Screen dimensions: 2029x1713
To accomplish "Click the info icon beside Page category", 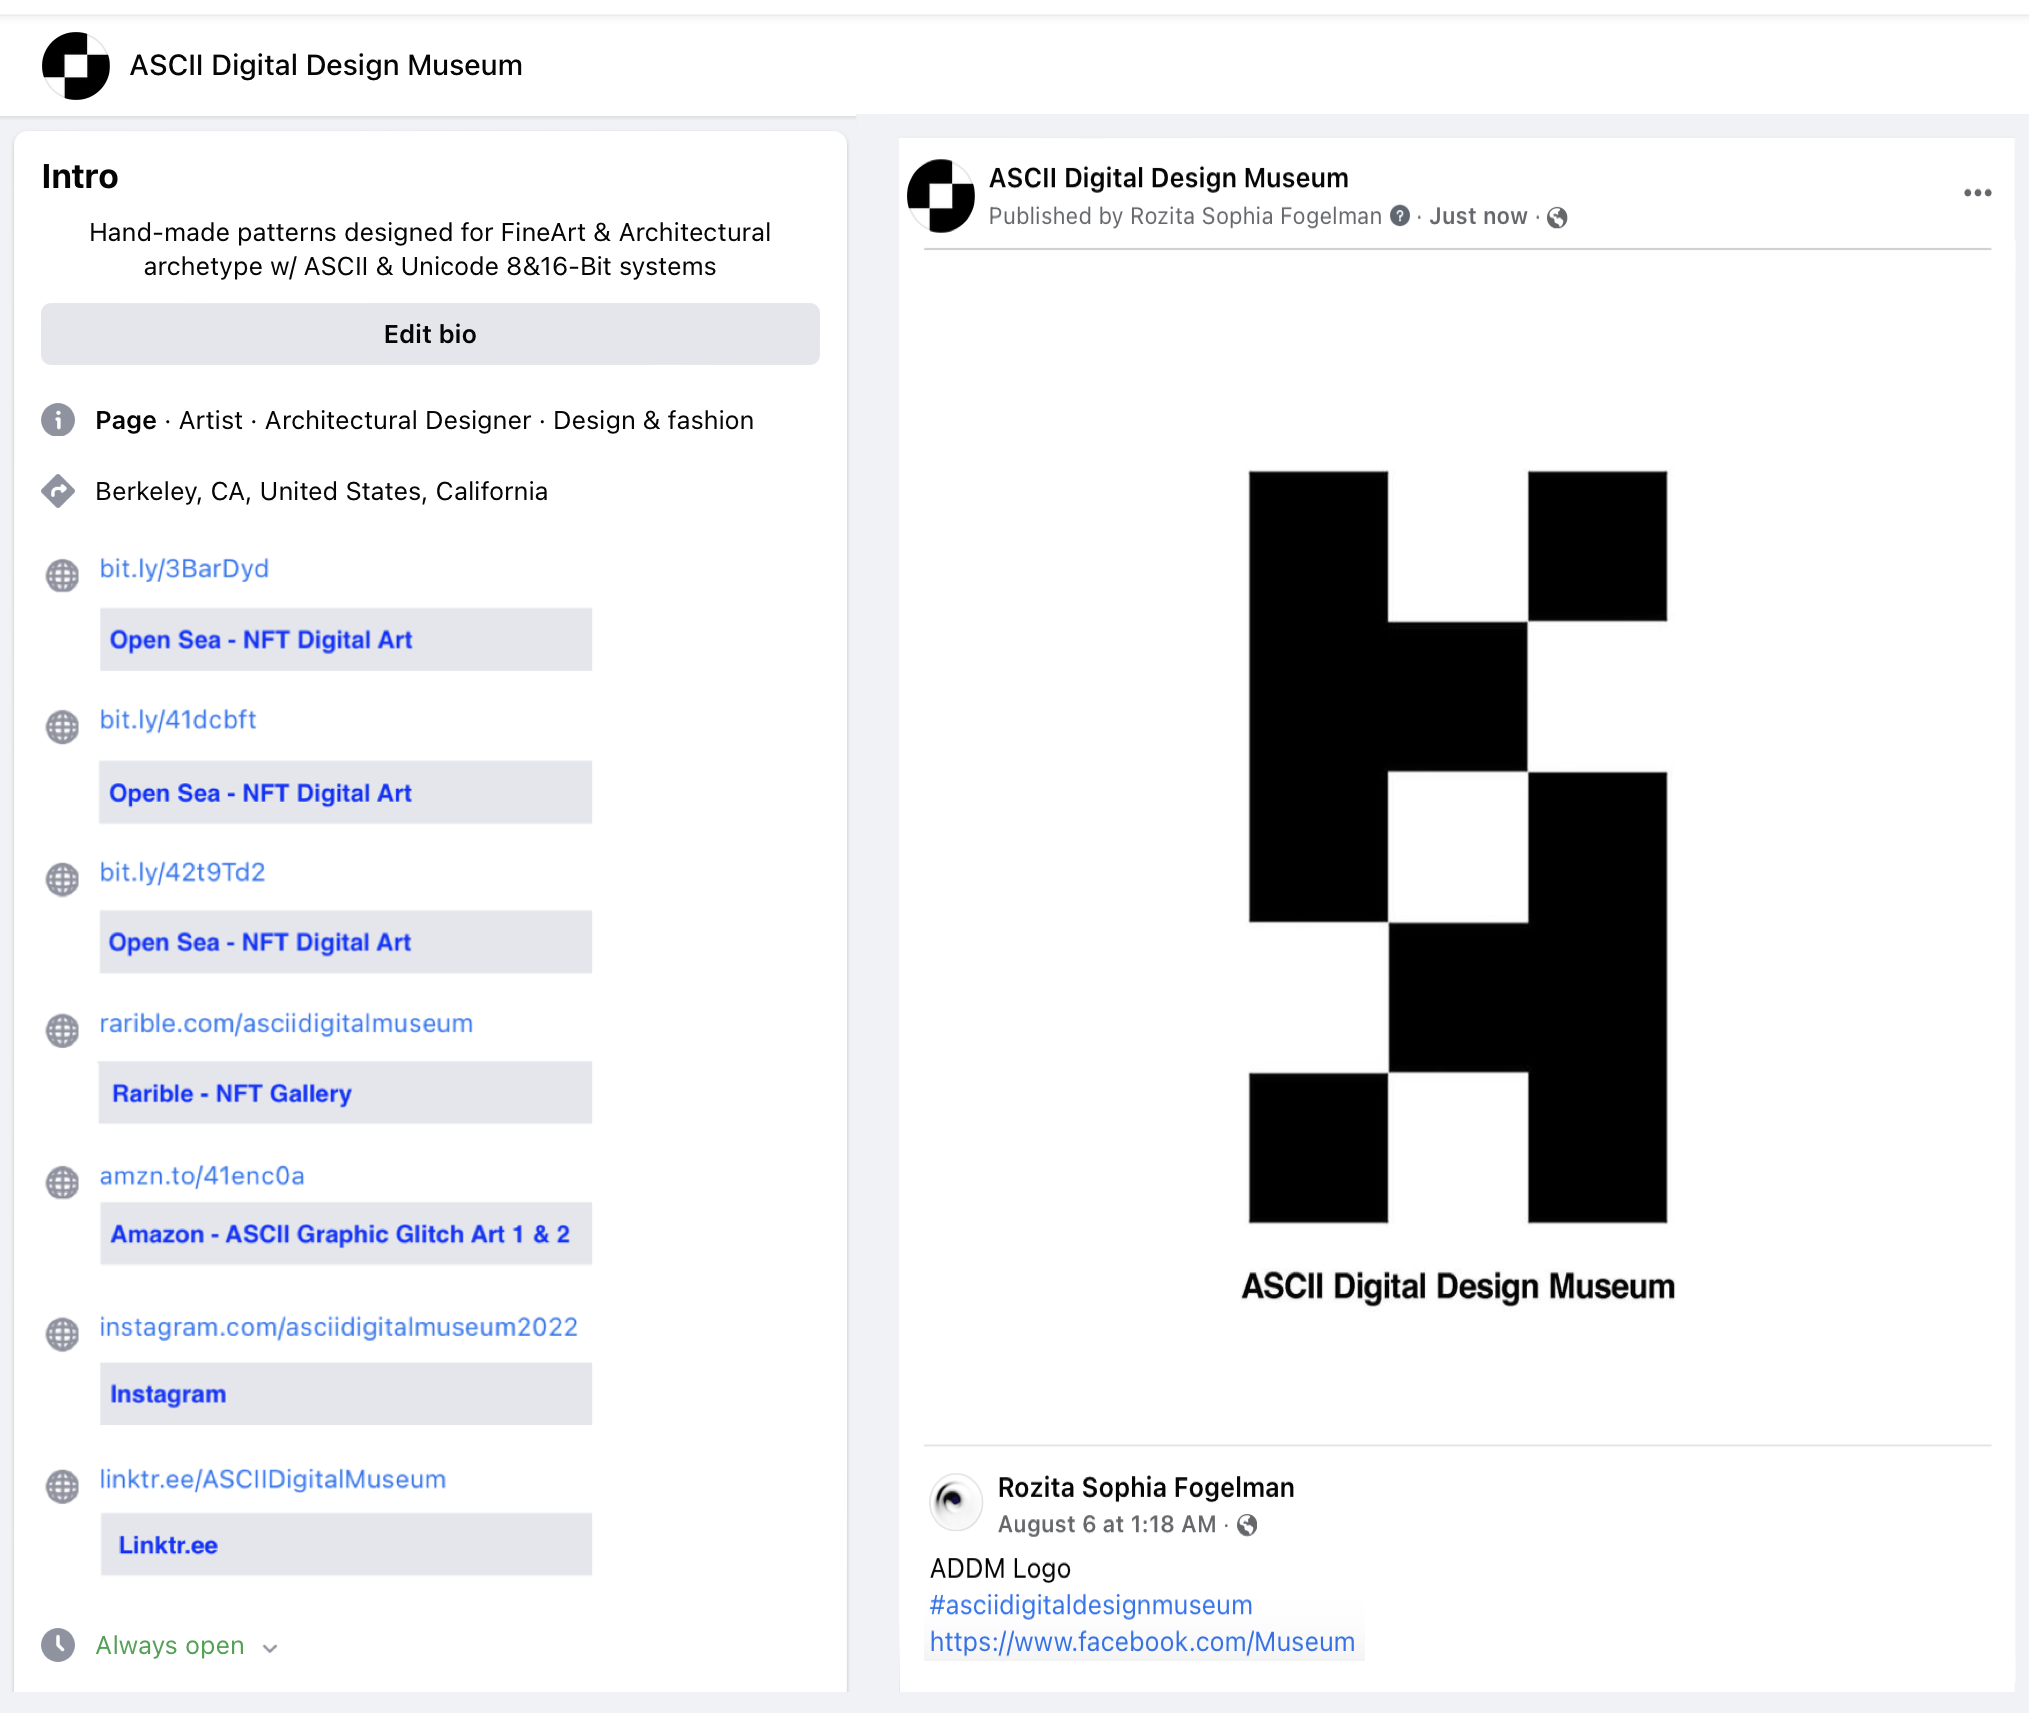I will point(58,420).
